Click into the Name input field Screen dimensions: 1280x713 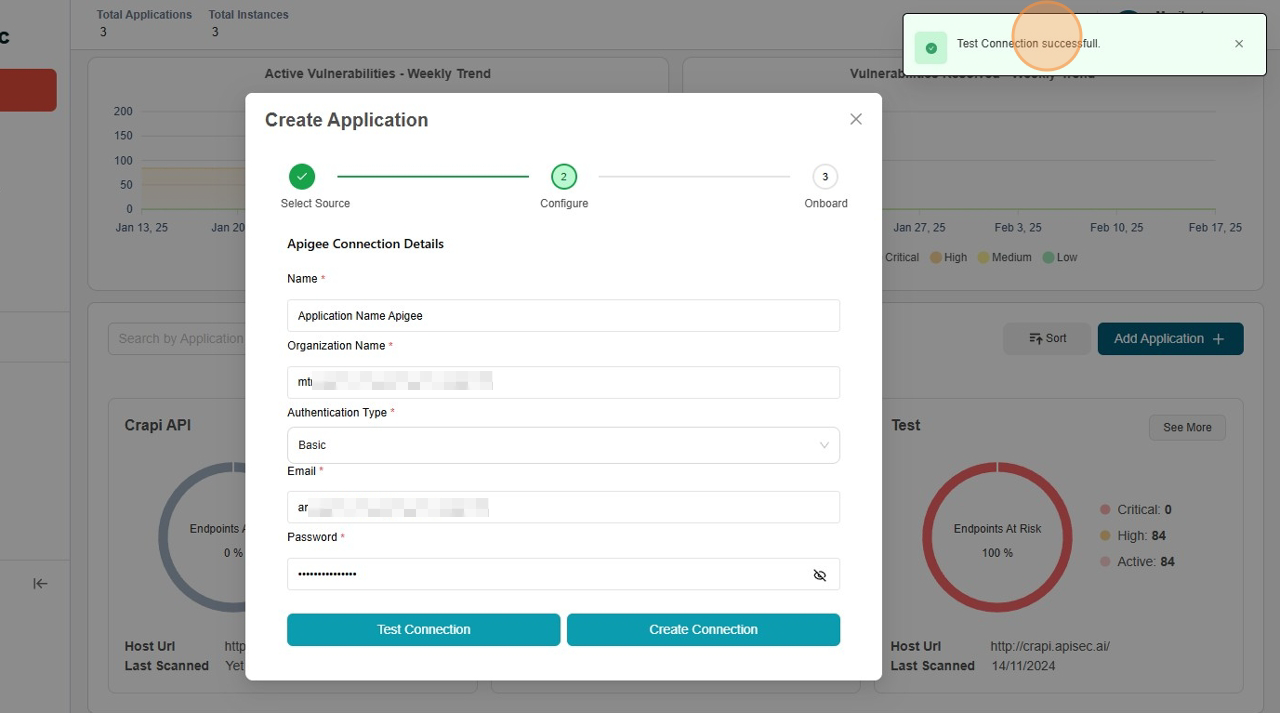click(x=562, y=316)
